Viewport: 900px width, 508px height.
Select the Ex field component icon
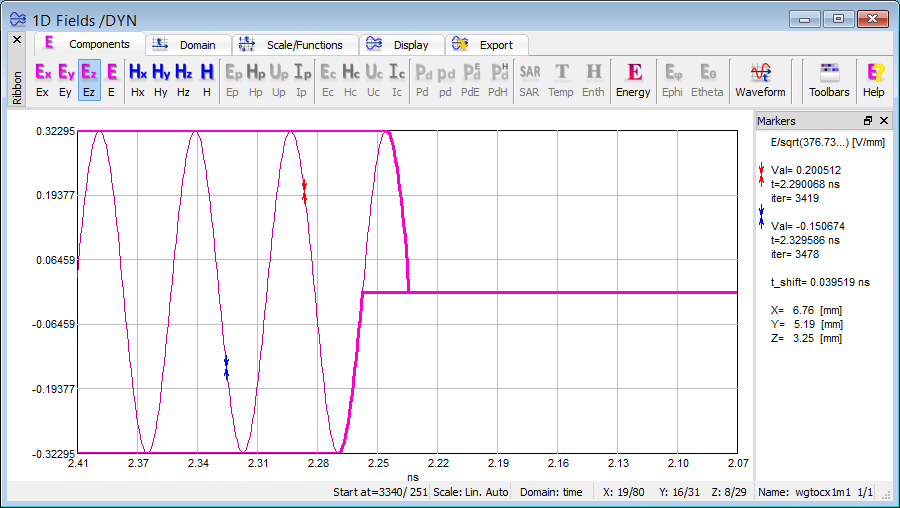click(x=43, y=80)
